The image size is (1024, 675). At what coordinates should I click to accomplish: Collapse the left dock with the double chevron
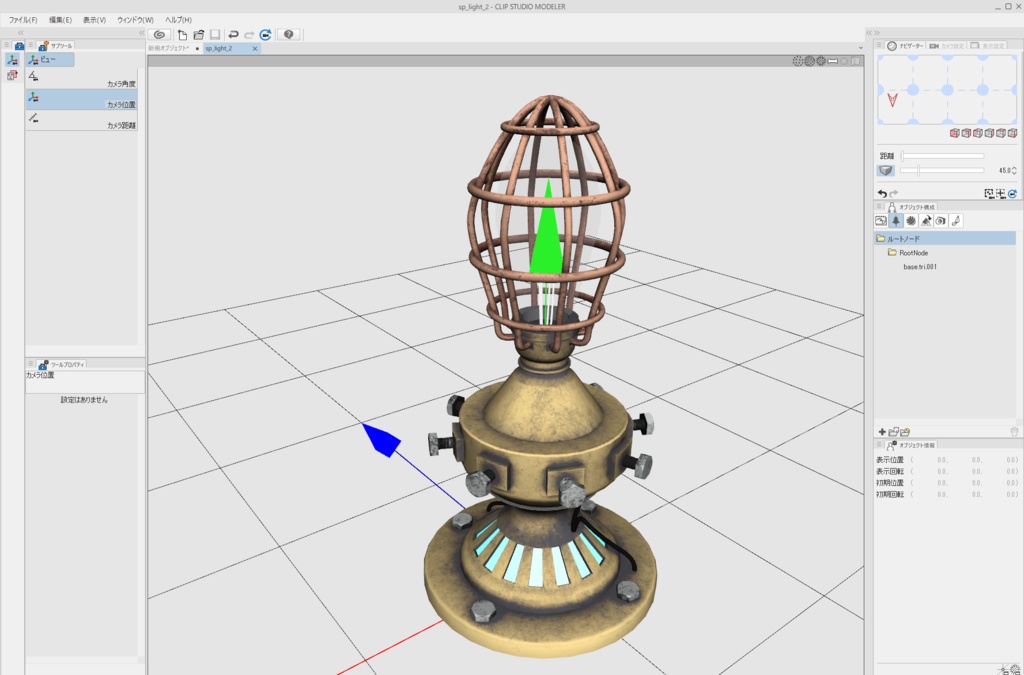(20, 33)
